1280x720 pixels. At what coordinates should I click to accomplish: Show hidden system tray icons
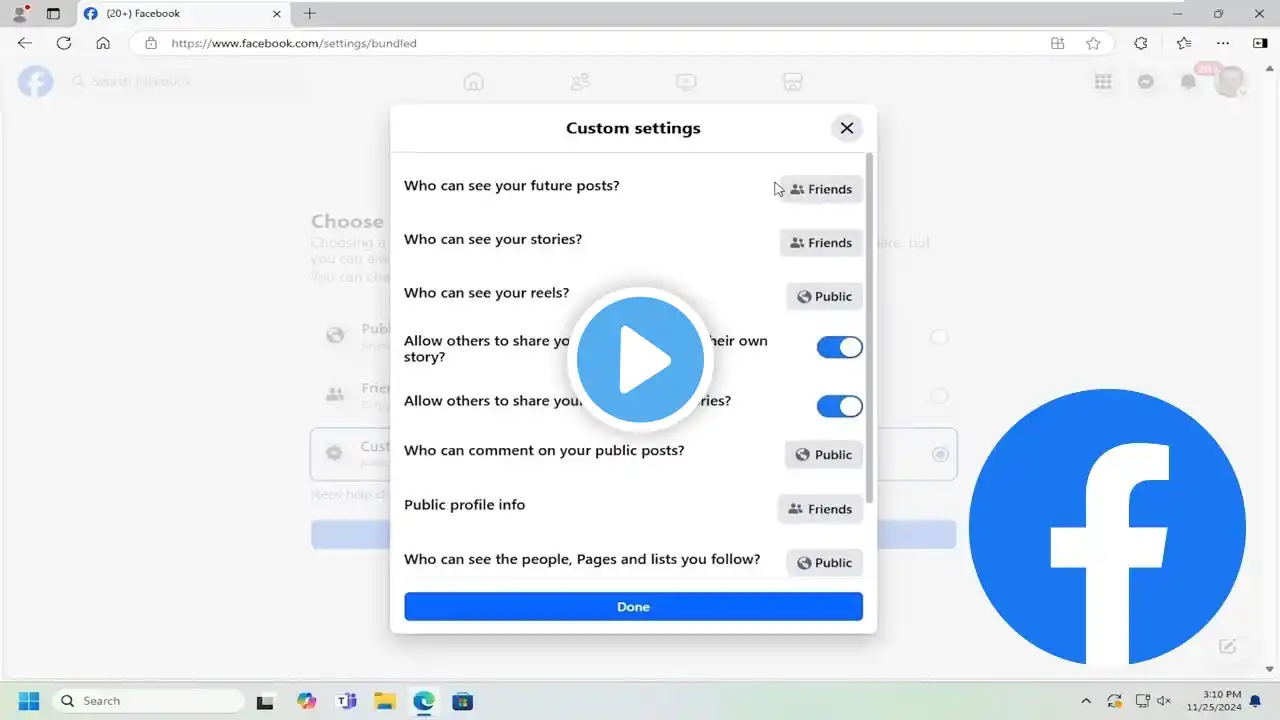tap(1086, 701)
